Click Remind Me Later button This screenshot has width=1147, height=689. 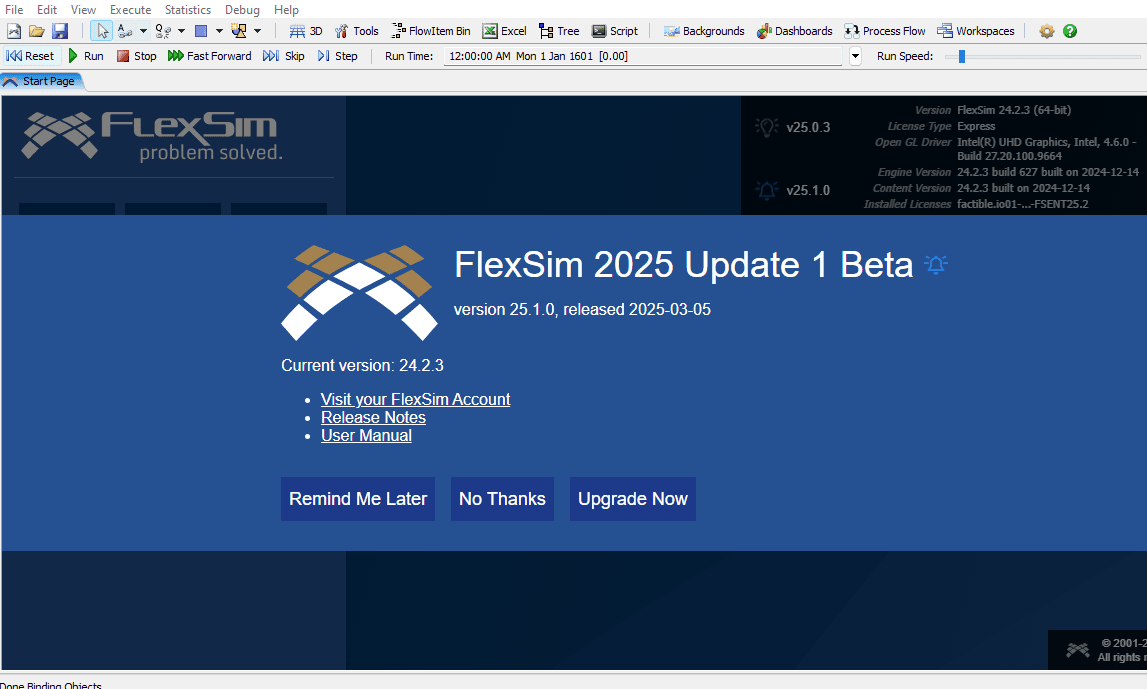point(358,499)
